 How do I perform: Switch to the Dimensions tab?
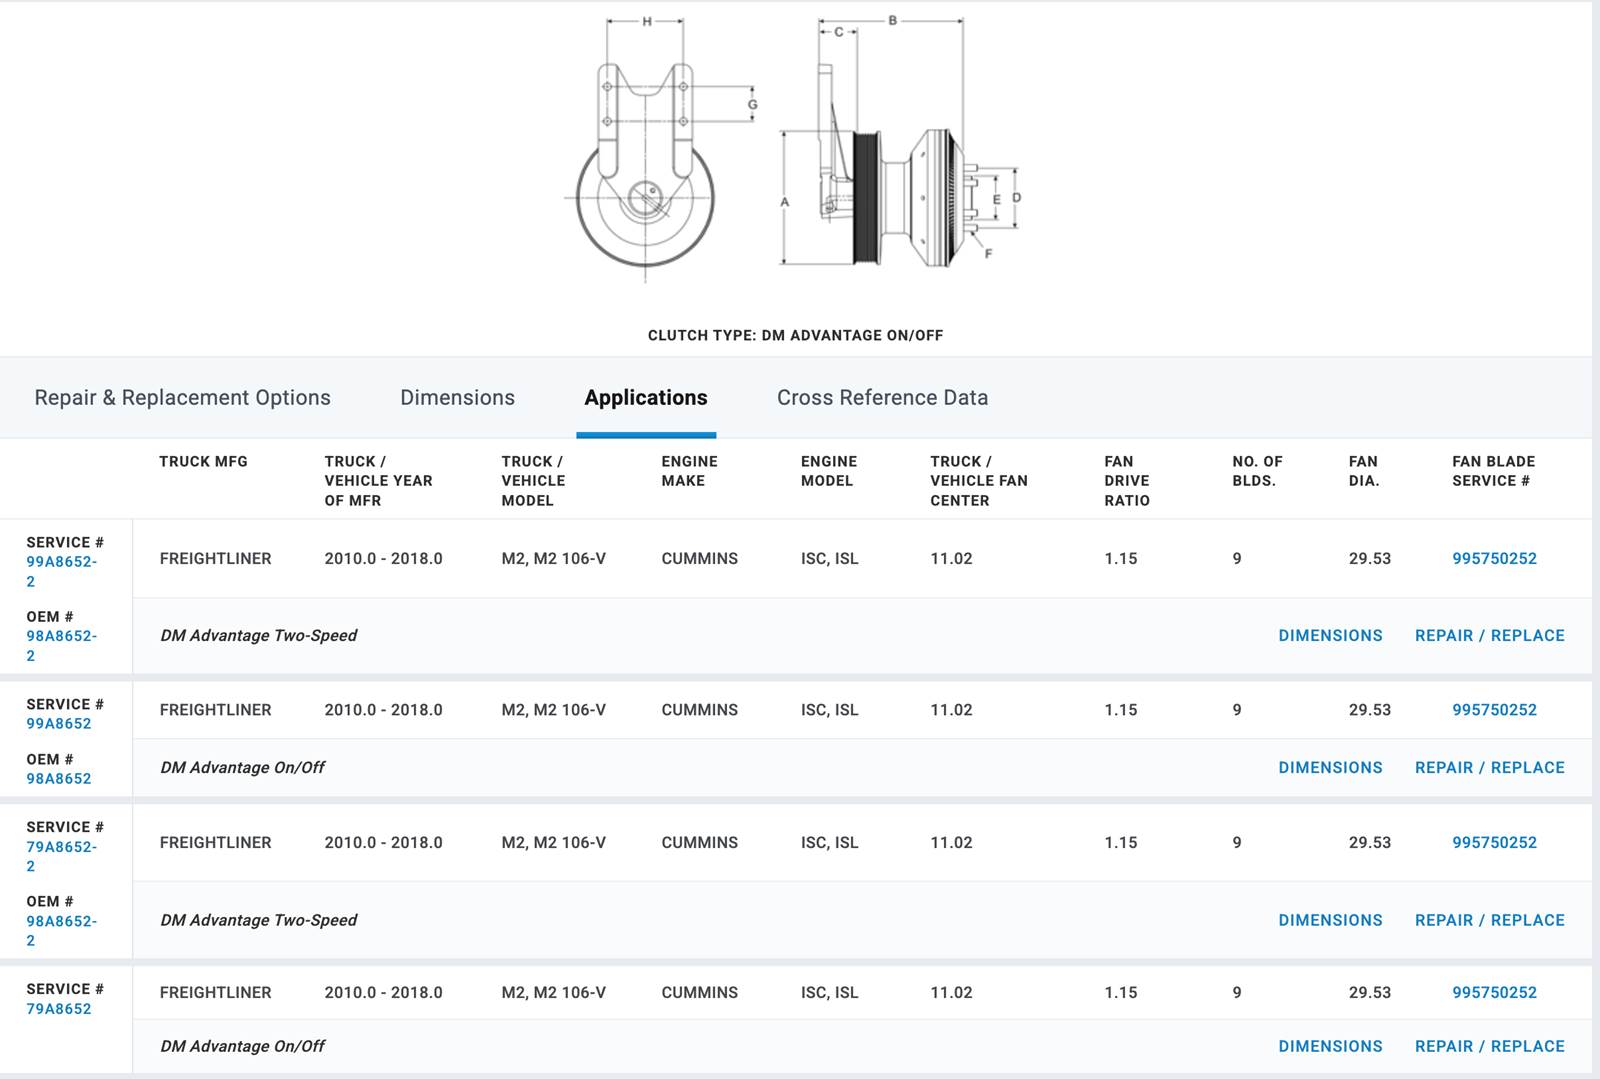click(457, 398)
